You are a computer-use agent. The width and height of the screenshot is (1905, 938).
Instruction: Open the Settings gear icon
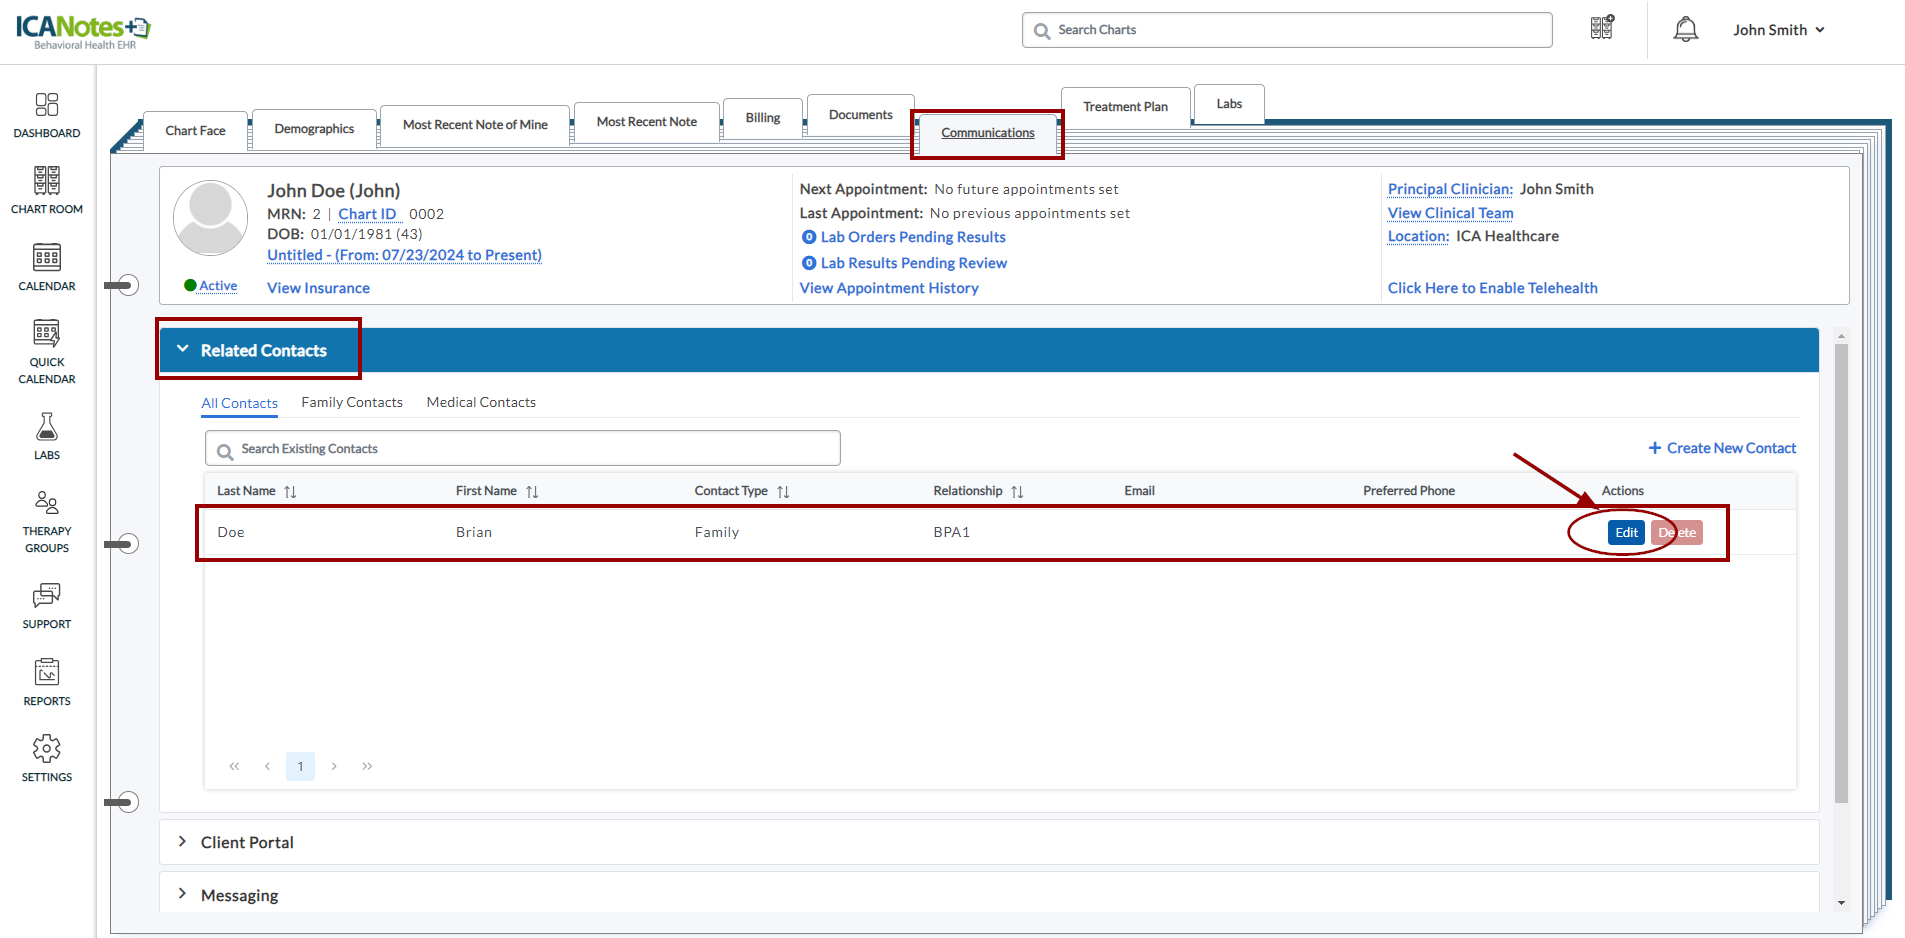coord(47,749)
